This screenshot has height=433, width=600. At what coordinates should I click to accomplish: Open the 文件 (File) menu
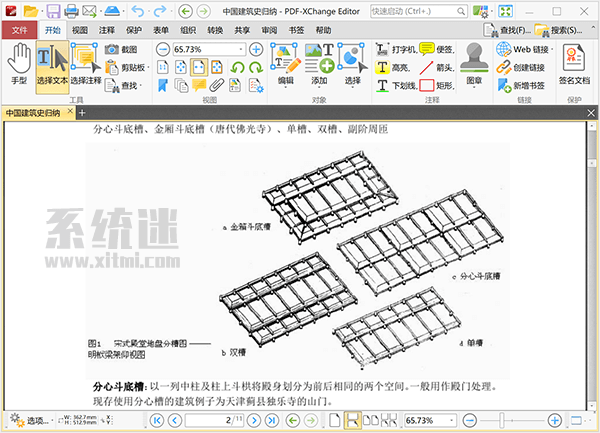(x=19, y=30)
